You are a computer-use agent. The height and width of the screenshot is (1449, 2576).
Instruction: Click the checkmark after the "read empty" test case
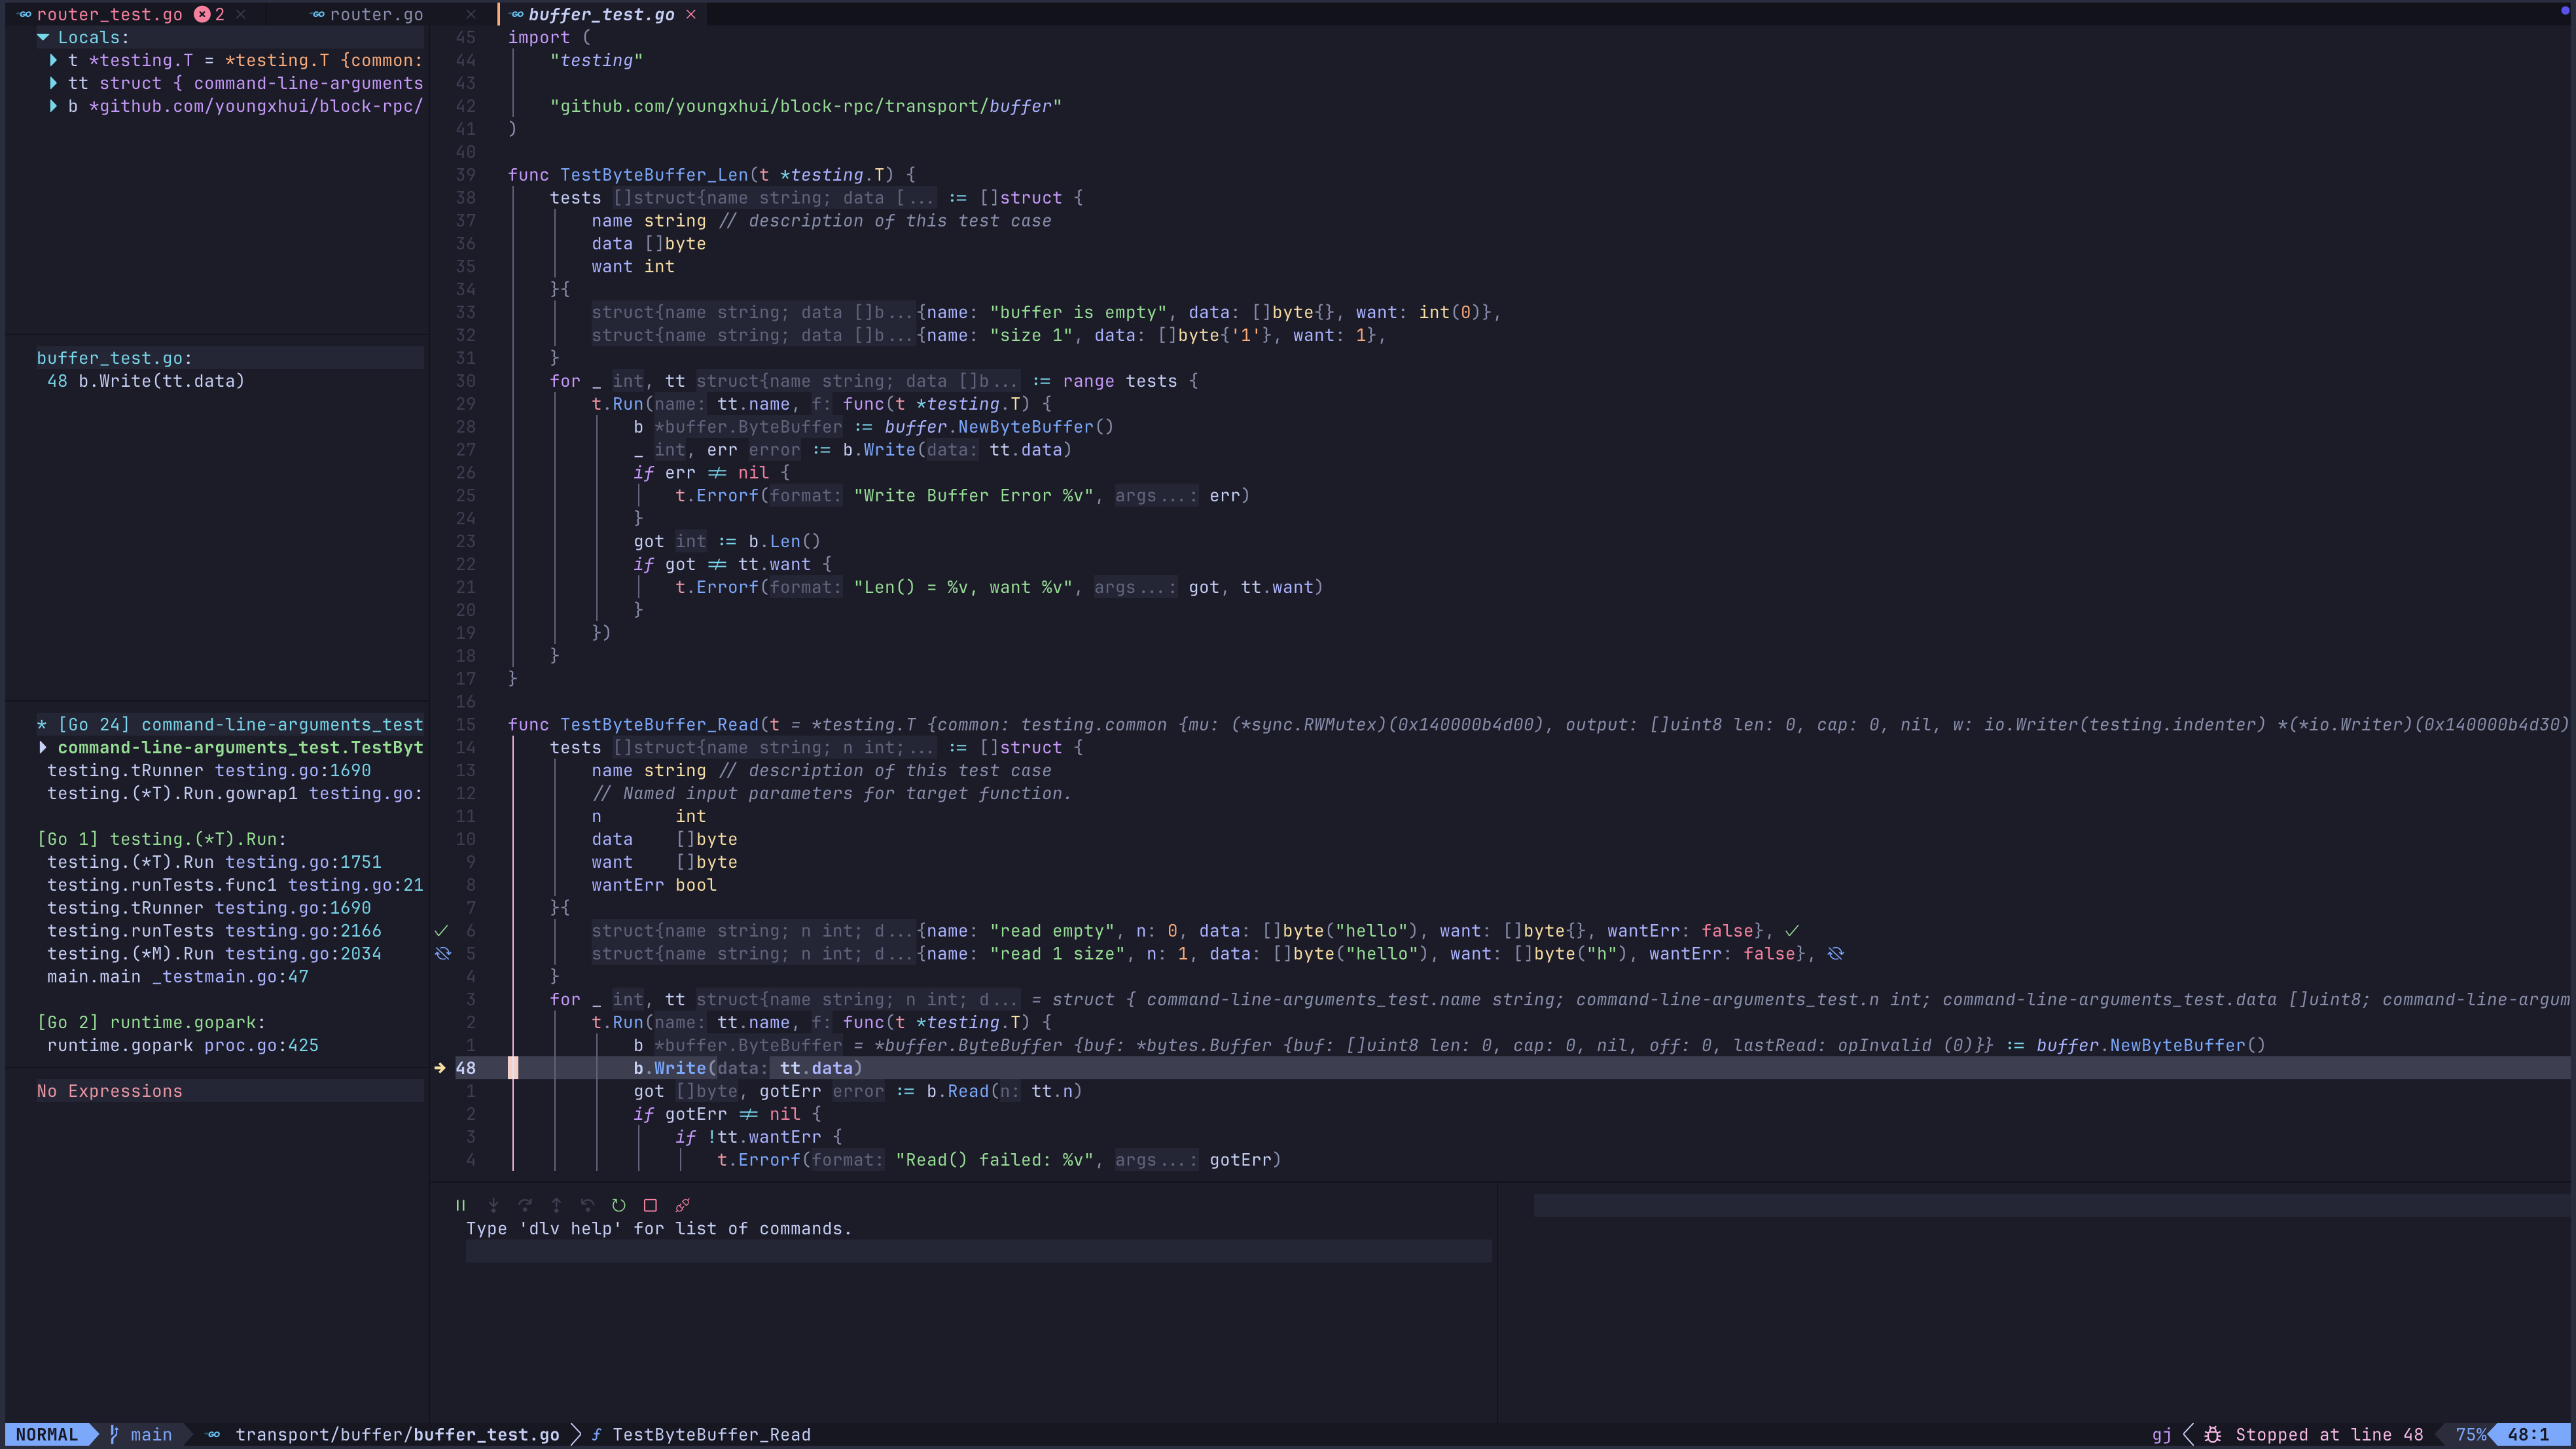pyautogui.click(x=1792, y=930)
